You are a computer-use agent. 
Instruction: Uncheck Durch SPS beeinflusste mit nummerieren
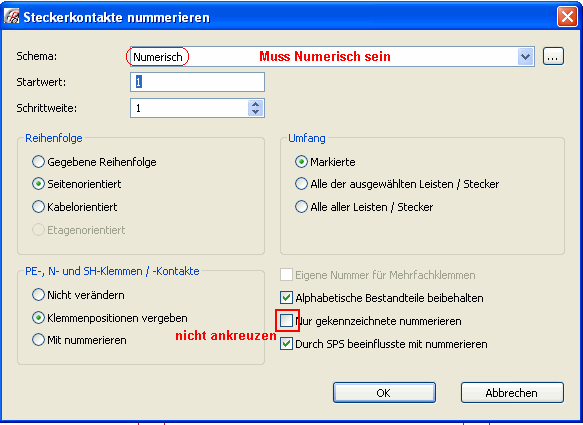pos(286,344)
